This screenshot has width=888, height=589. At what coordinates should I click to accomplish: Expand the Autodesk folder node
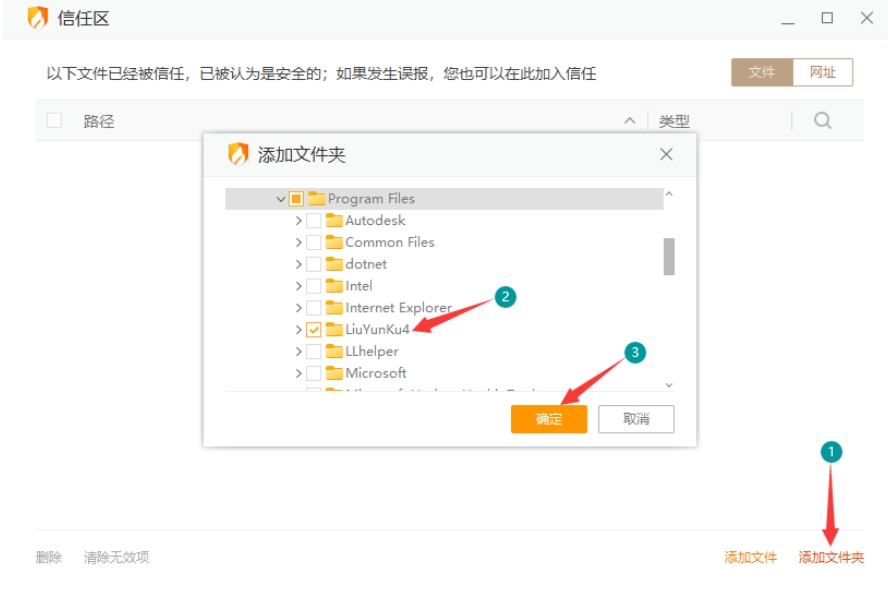(x=298, y=220)
